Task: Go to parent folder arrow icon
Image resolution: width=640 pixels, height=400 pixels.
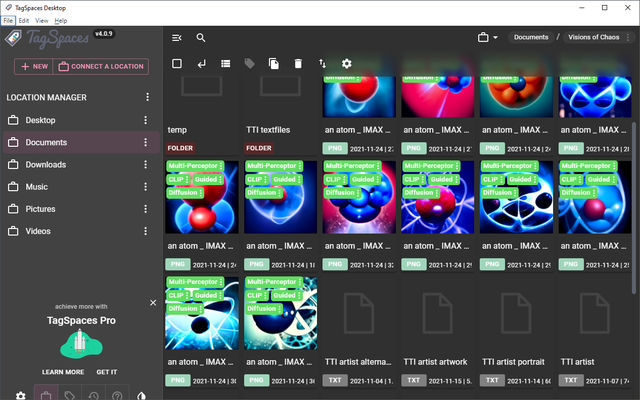Action: 201,64
